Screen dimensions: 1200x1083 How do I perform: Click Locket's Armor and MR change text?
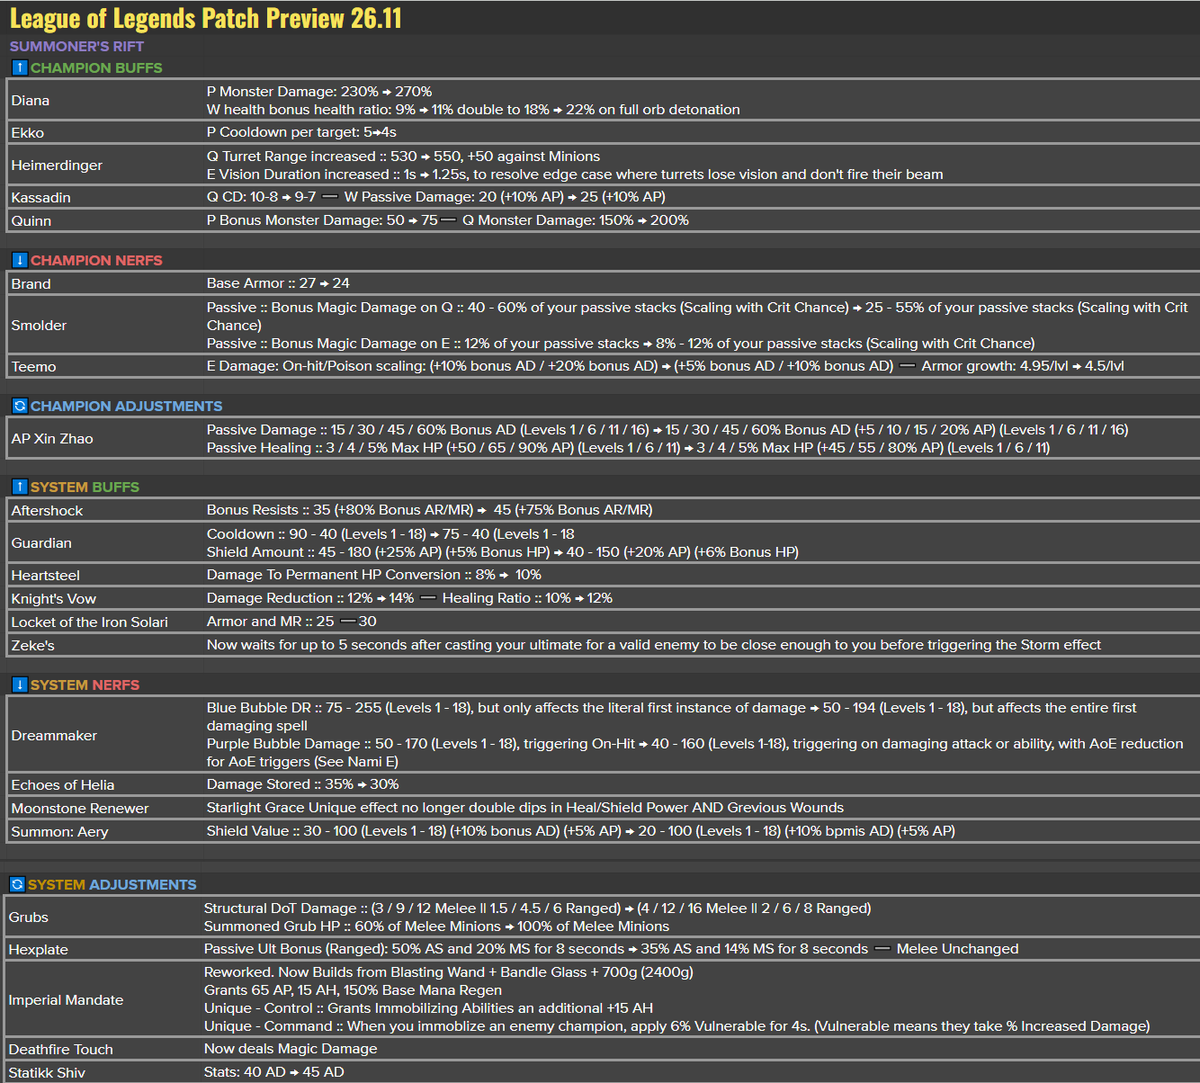click(x=292, y=621)
